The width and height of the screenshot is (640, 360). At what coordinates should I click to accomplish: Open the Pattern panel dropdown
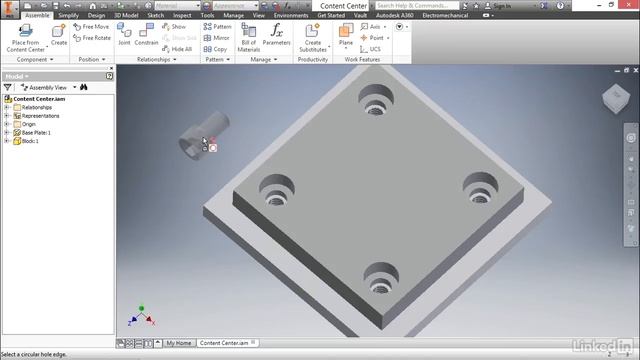(218, 60)
